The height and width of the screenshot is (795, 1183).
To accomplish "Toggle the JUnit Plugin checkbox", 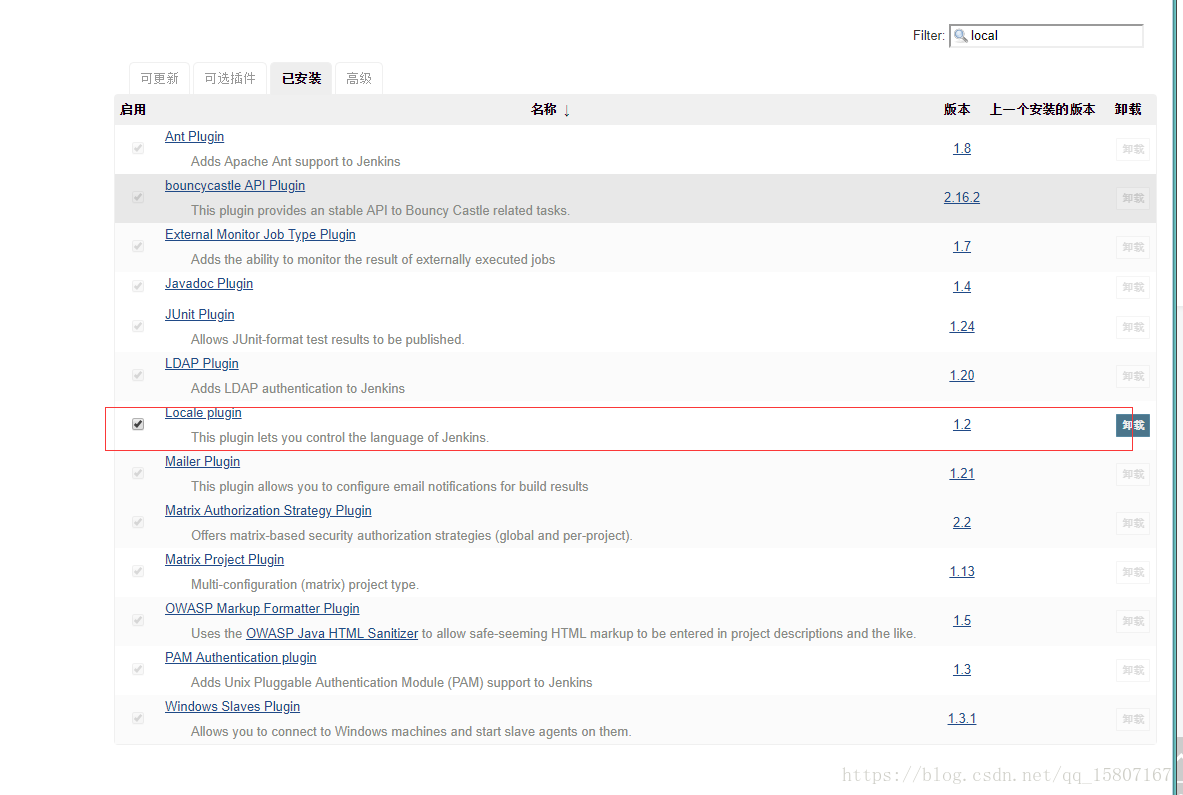I will (138, 326).
